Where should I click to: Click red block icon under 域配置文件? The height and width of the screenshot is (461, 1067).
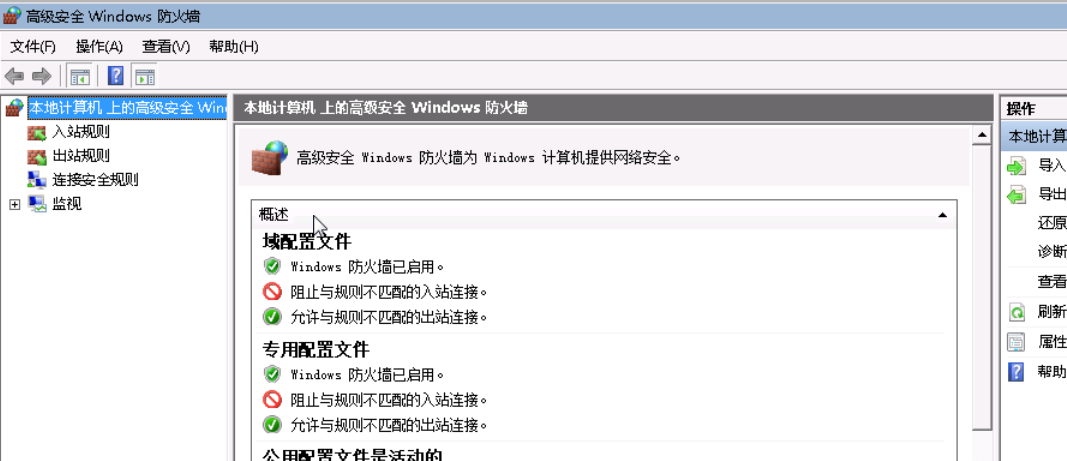(272, 291)
